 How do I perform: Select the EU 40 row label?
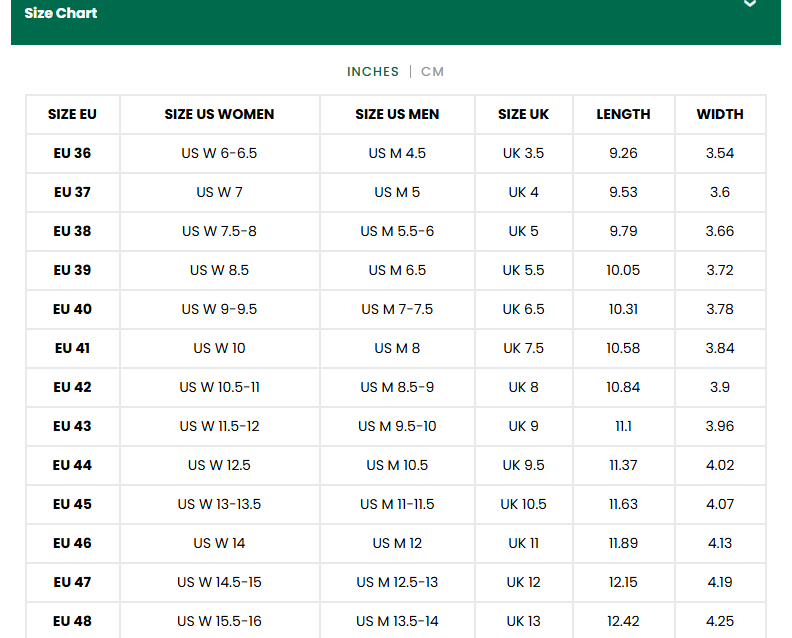pos(72,309)
